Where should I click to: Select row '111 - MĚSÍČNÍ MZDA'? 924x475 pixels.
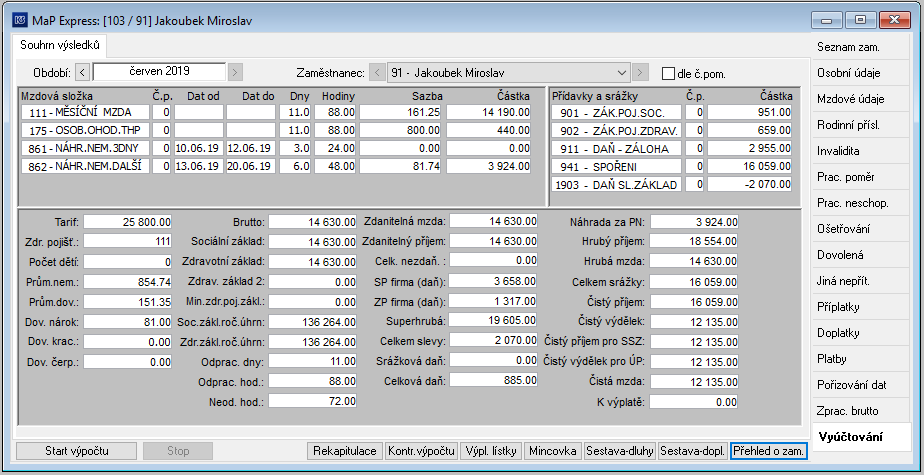tap(276, 113)
